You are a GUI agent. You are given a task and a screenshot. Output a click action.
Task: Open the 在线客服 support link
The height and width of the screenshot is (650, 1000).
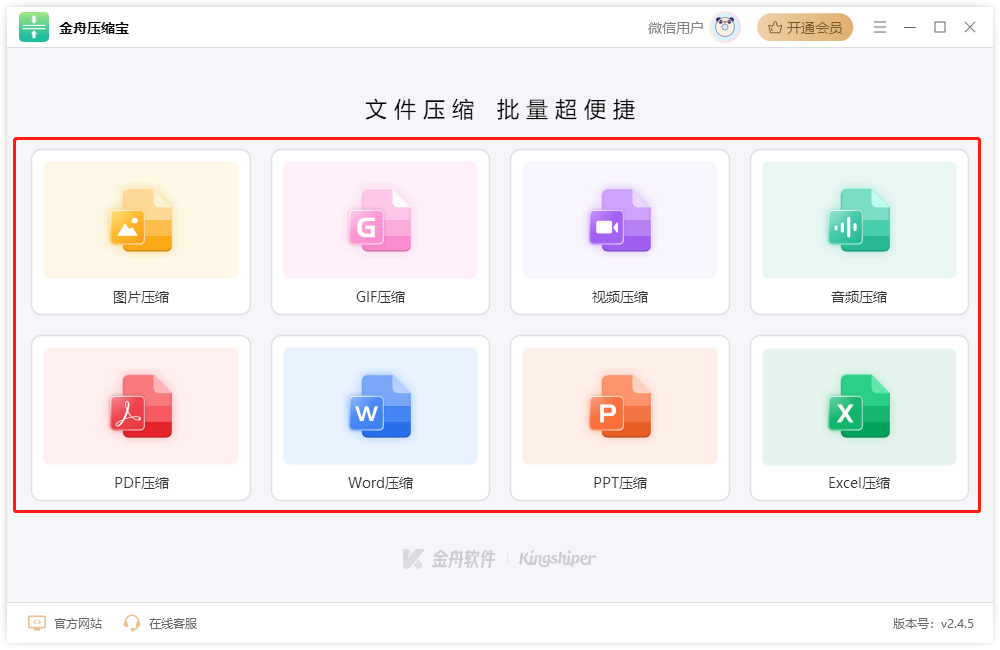pyautogui.click(x=173, y=623)
